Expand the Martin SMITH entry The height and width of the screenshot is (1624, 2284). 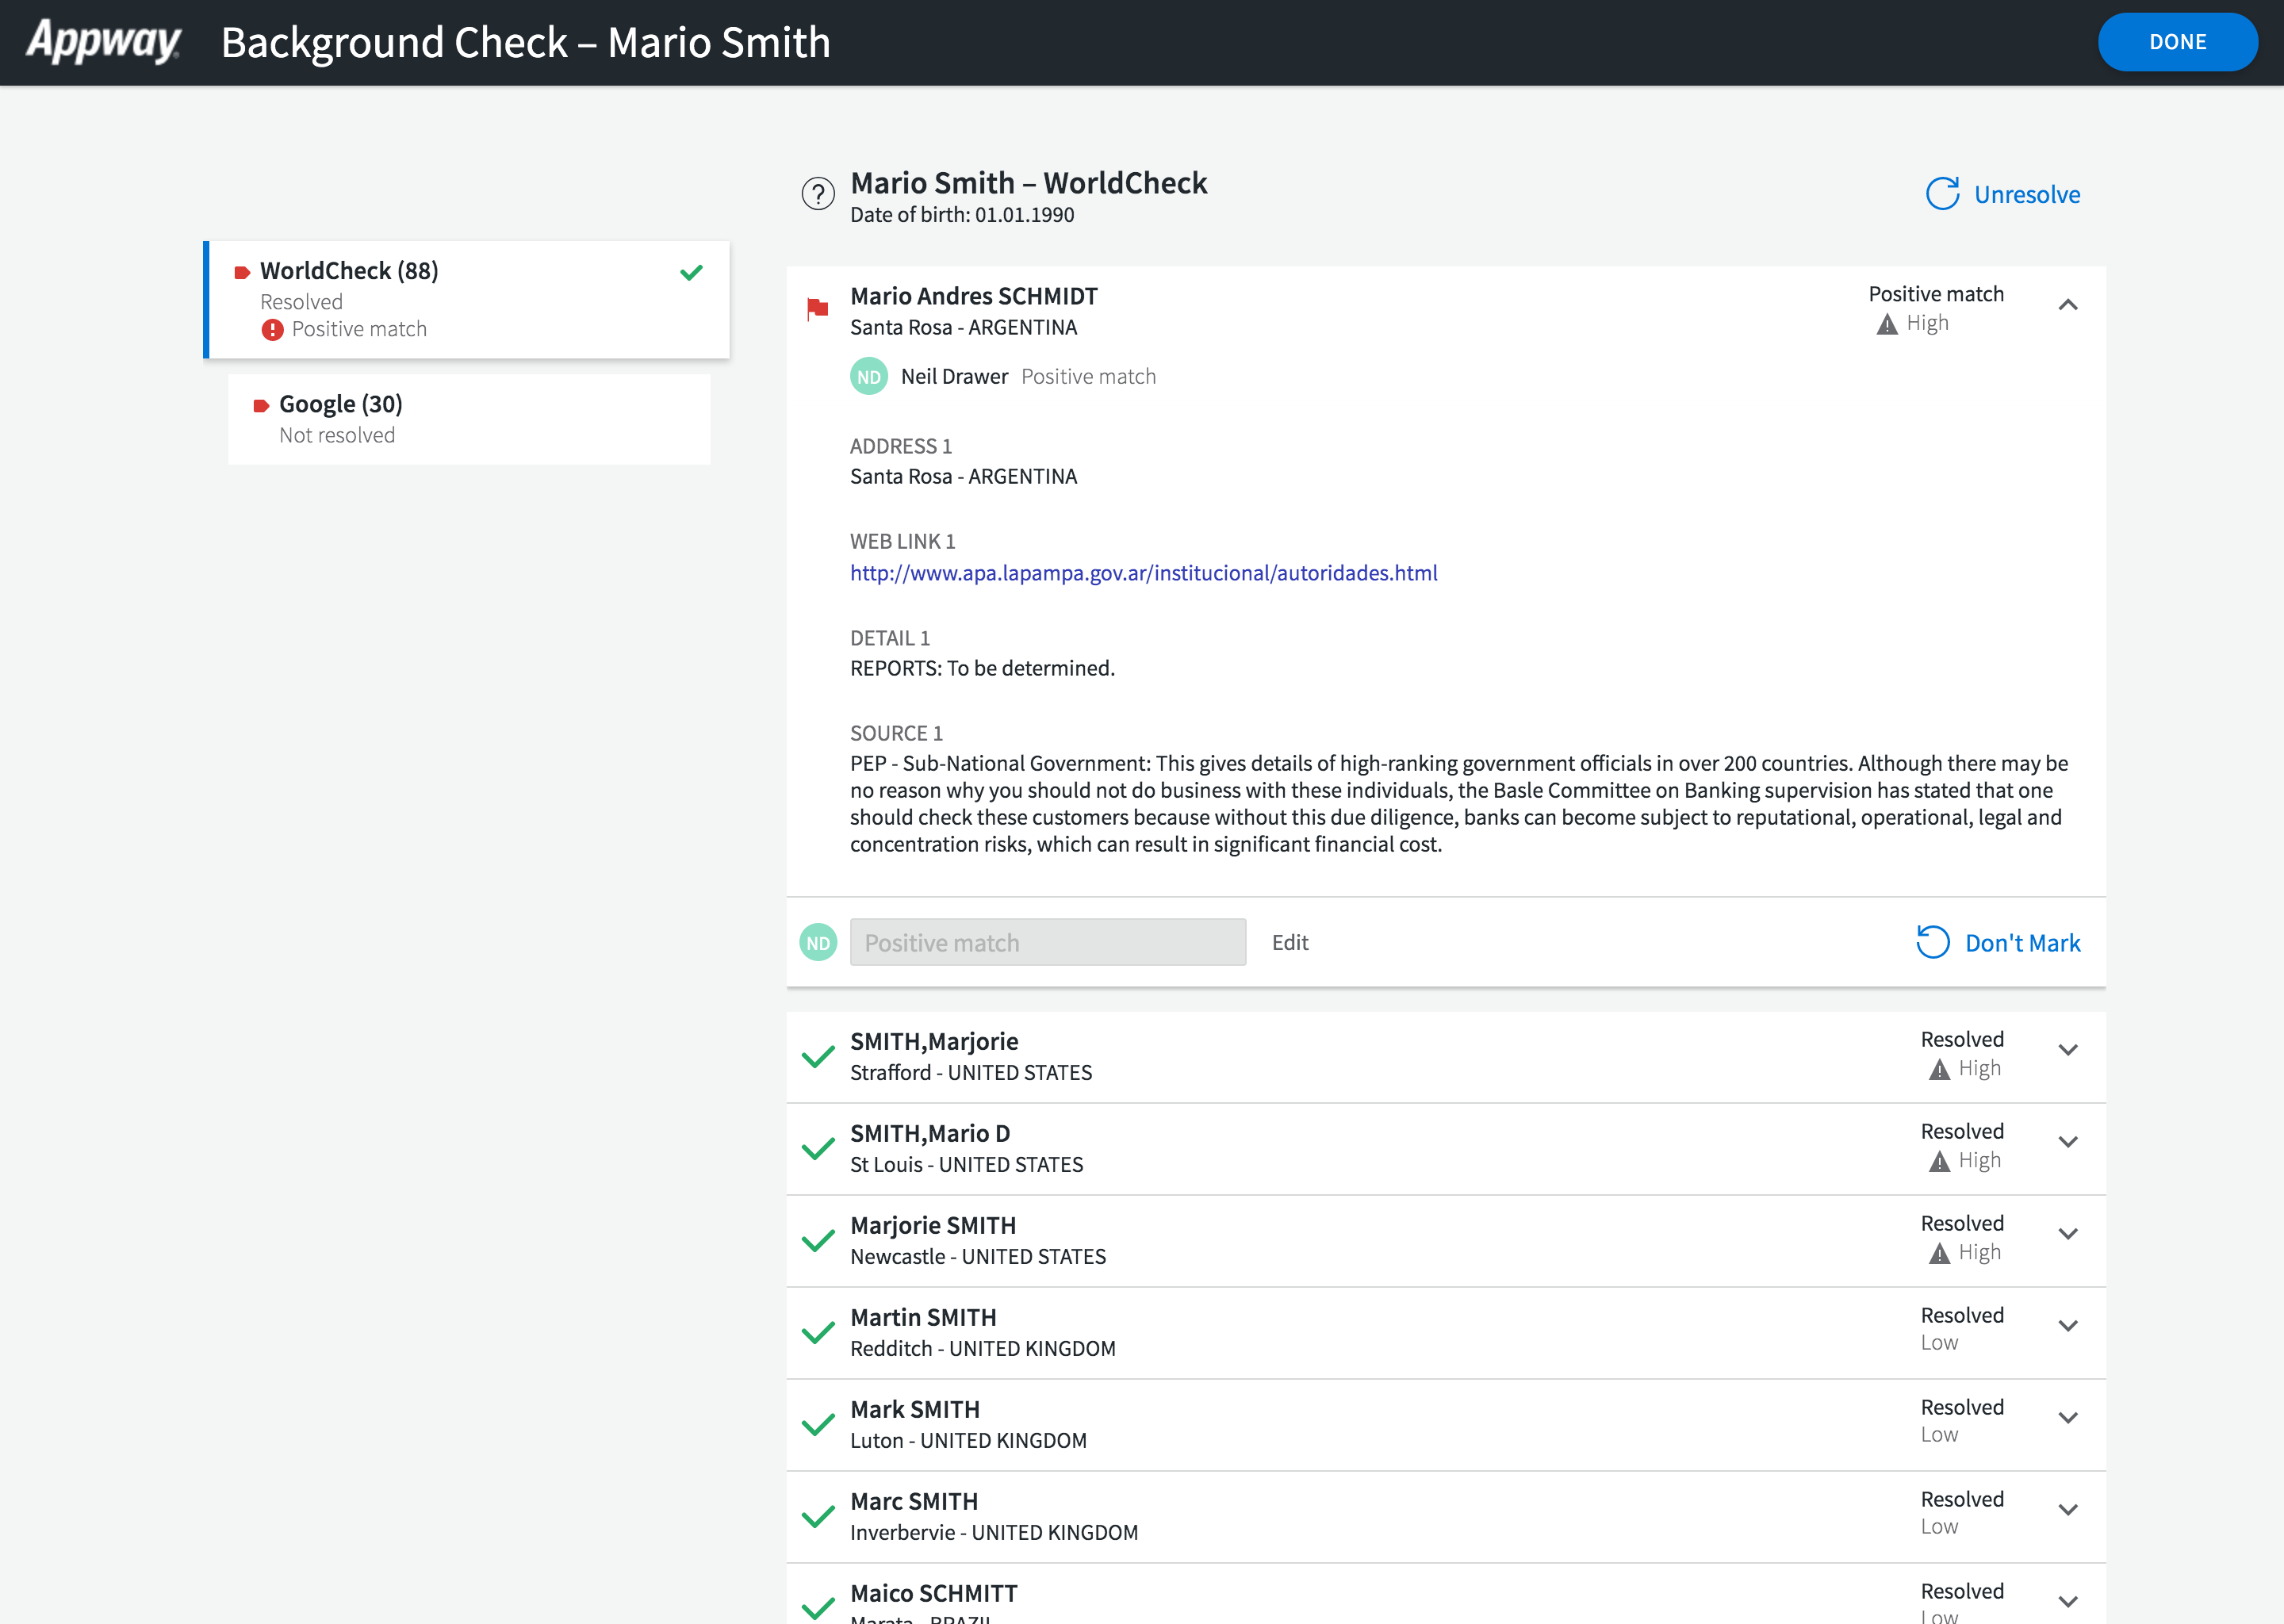[2068, 1326]
